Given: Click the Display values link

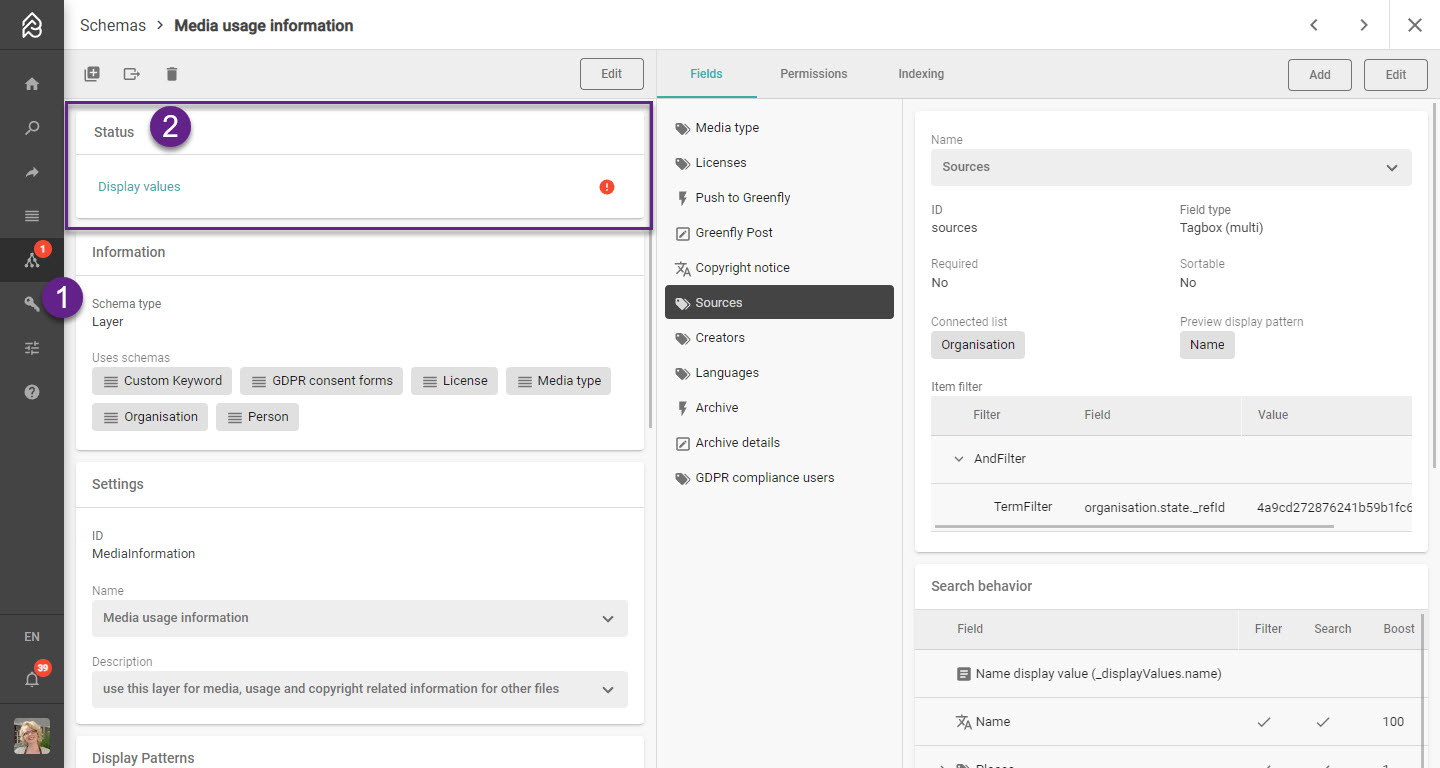Looking at the screenshot, I should 139,187.
